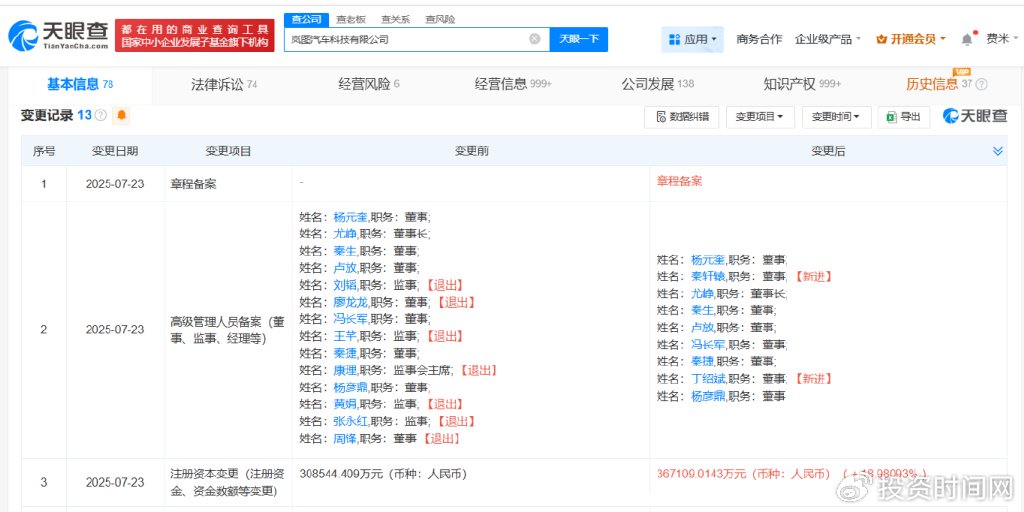Open 尤峥 in the 变更前 column
Screen dimensions: 1024x512
(345, 234)
